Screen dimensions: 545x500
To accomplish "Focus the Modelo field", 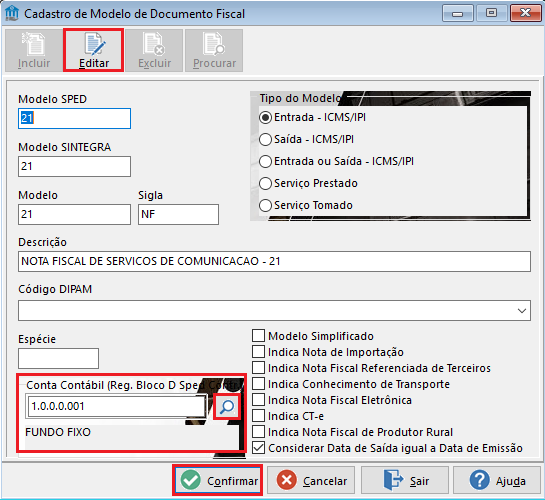I will (74, 214).
